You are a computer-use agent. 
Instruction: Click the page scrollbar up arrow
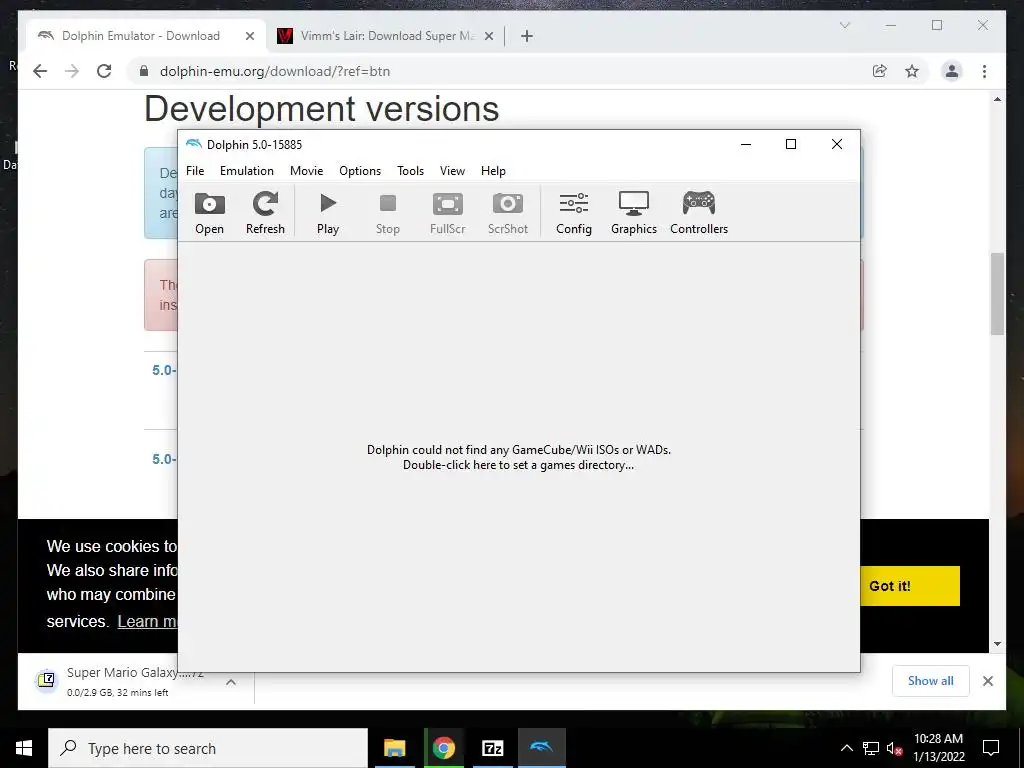[997, 99]
